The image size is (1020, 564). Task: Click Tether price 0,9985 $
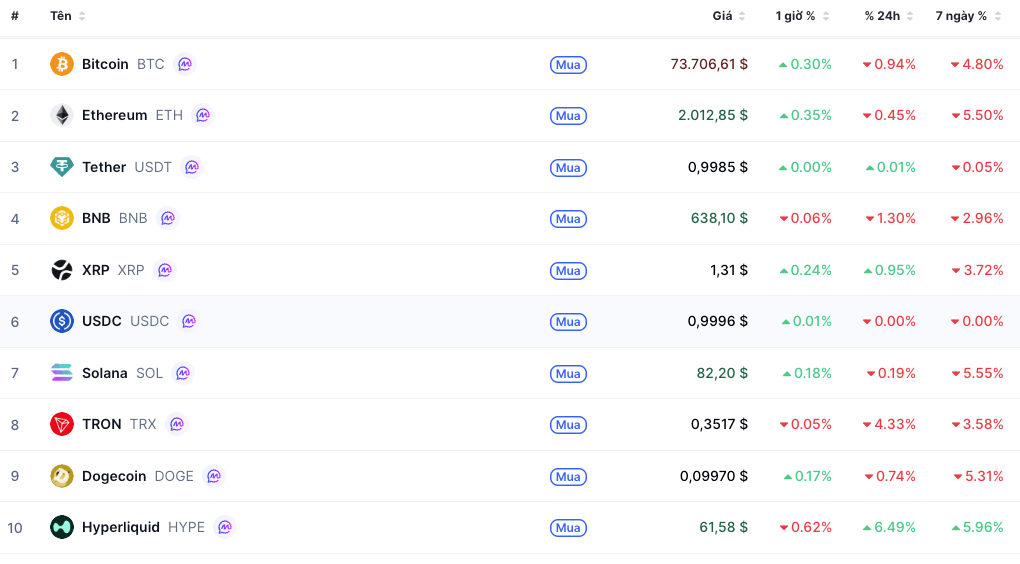tap(718, 167)
